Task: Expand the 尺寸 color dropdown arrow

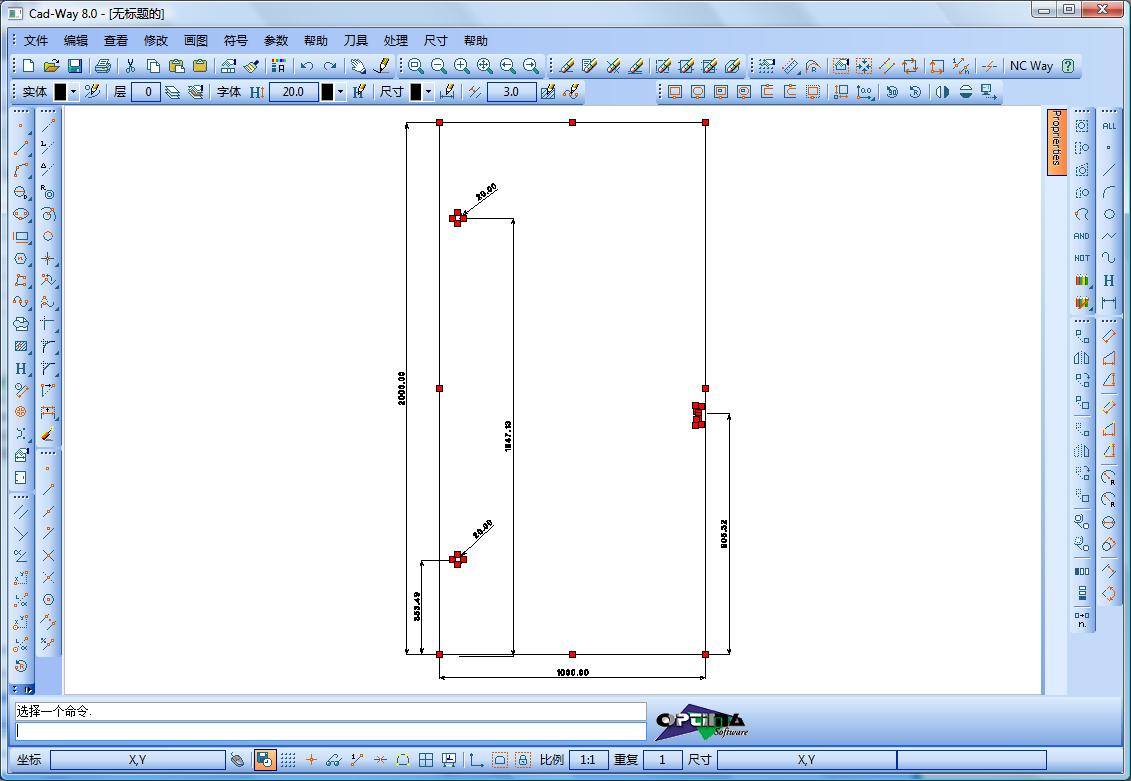Action: coord(428,92)
